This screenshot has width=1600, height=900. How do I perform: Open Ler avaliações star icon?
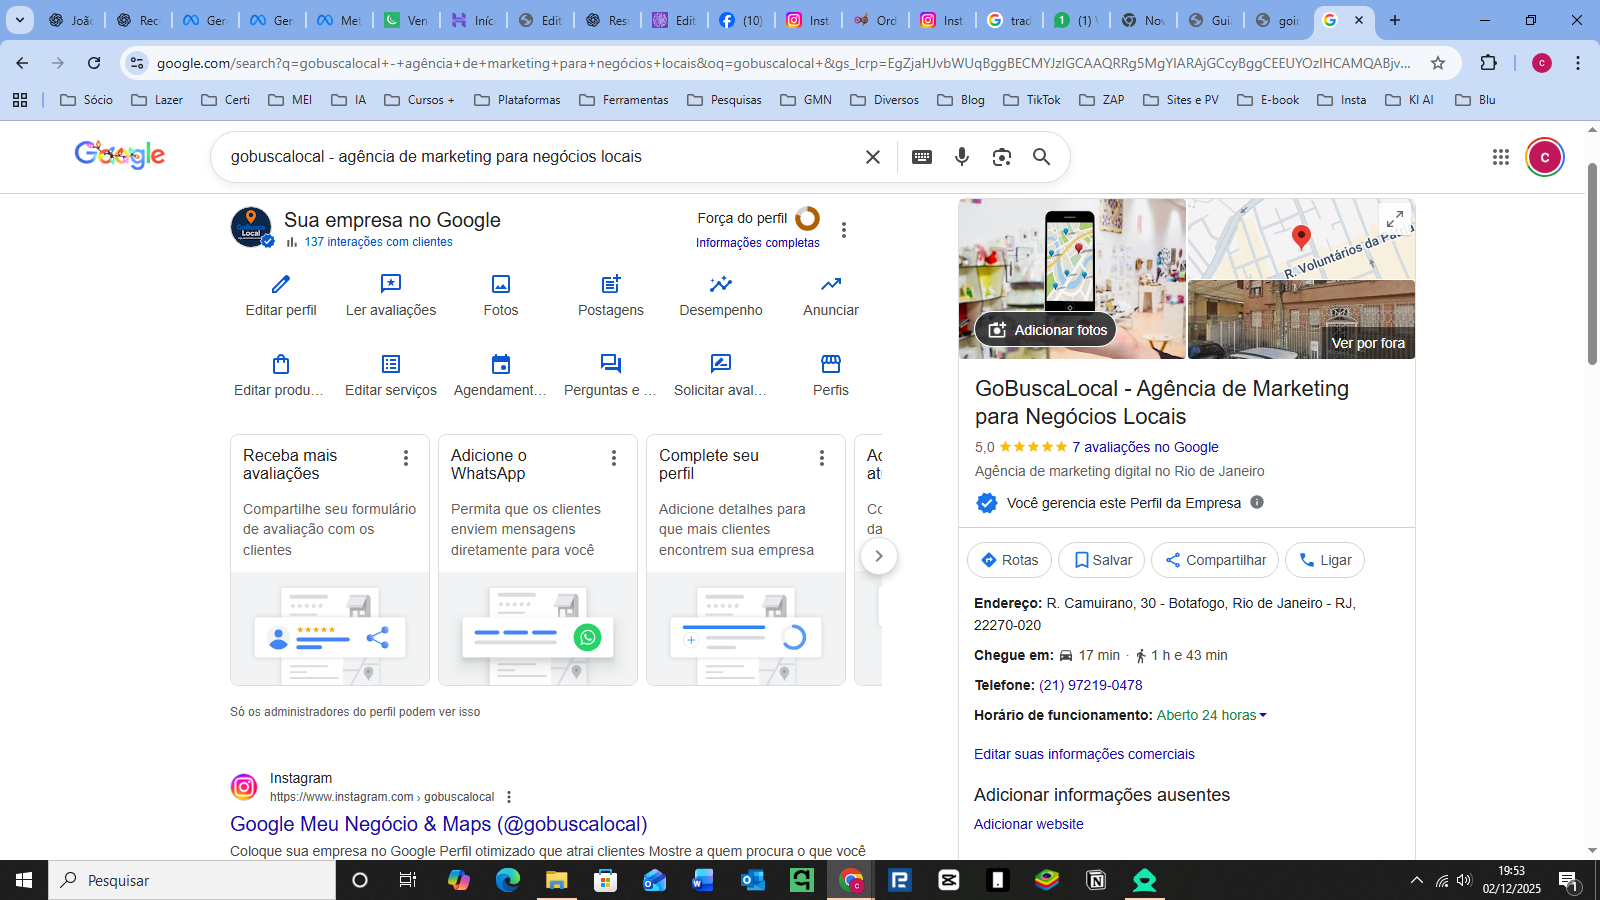(x=391, y=284)
